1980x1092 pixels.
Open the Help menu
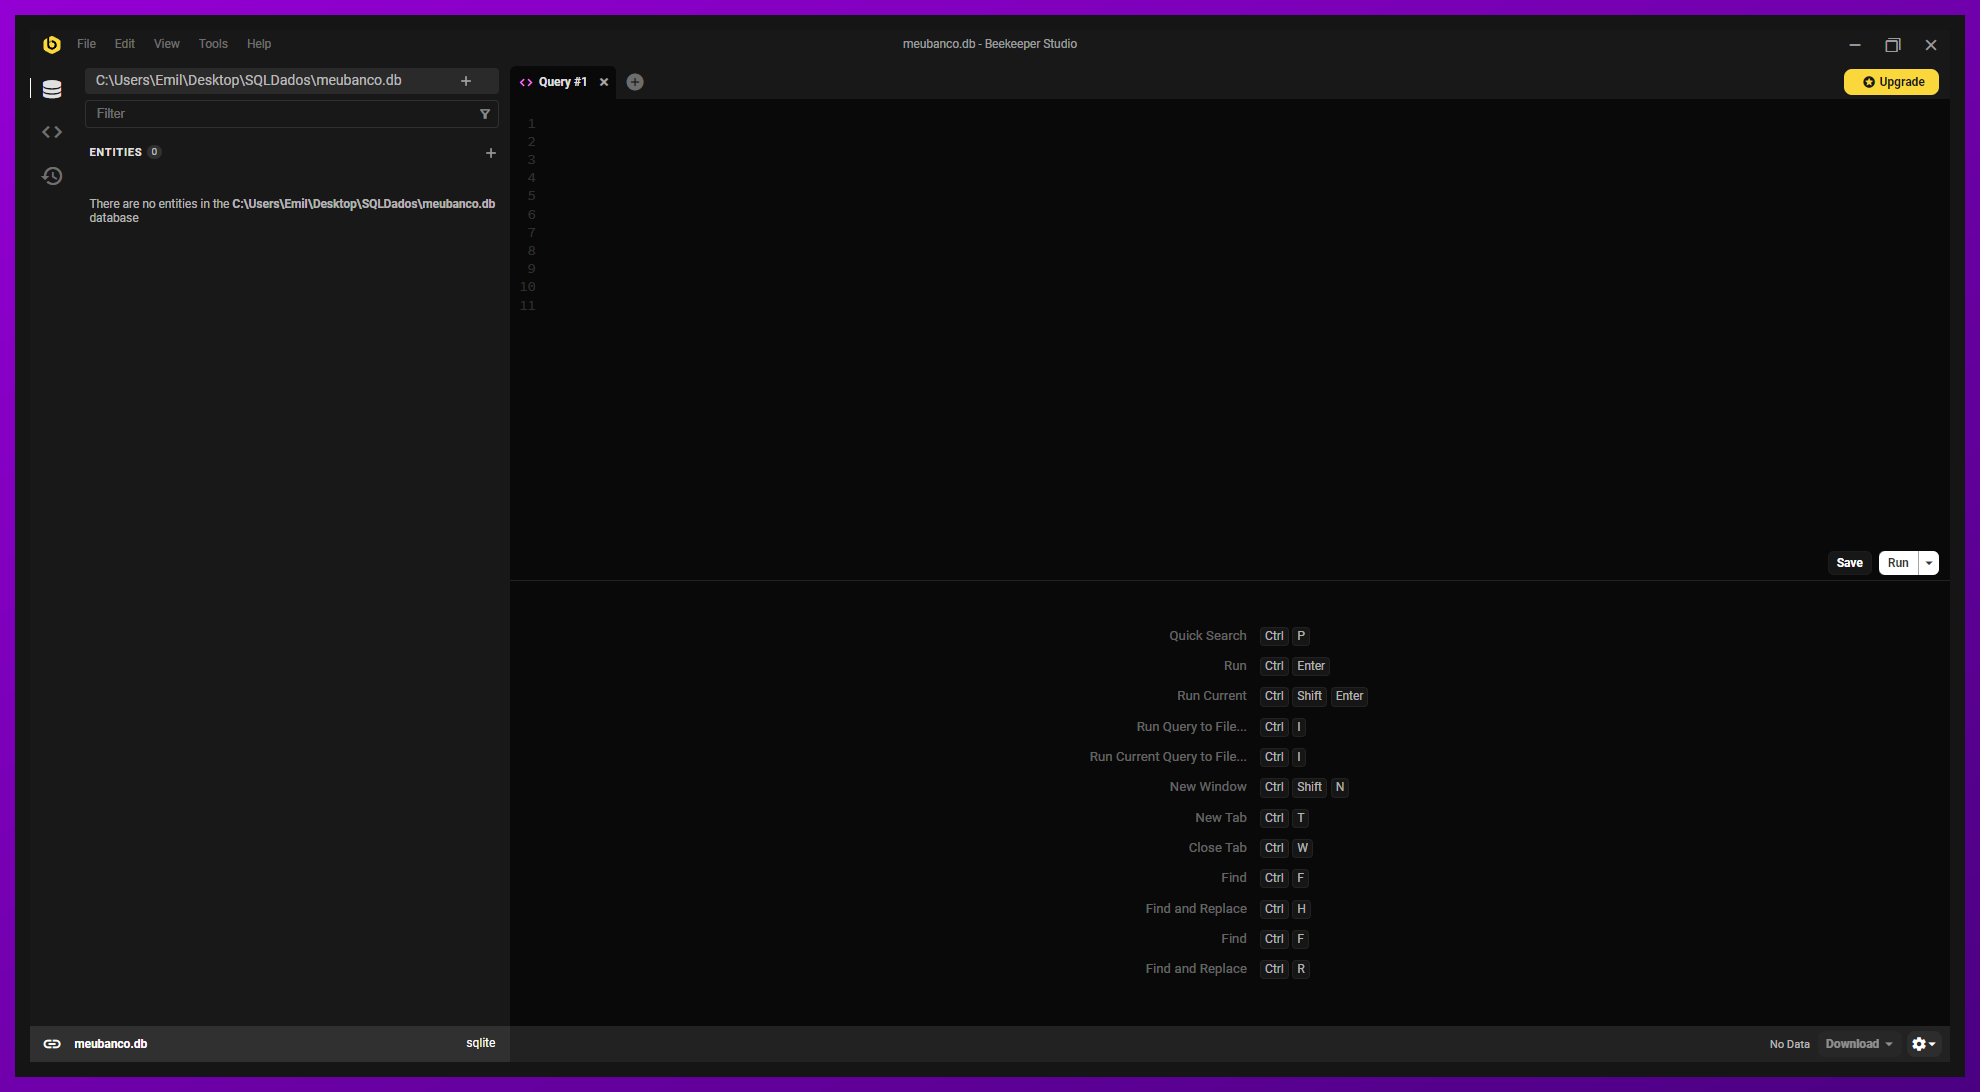pos(259,44)
